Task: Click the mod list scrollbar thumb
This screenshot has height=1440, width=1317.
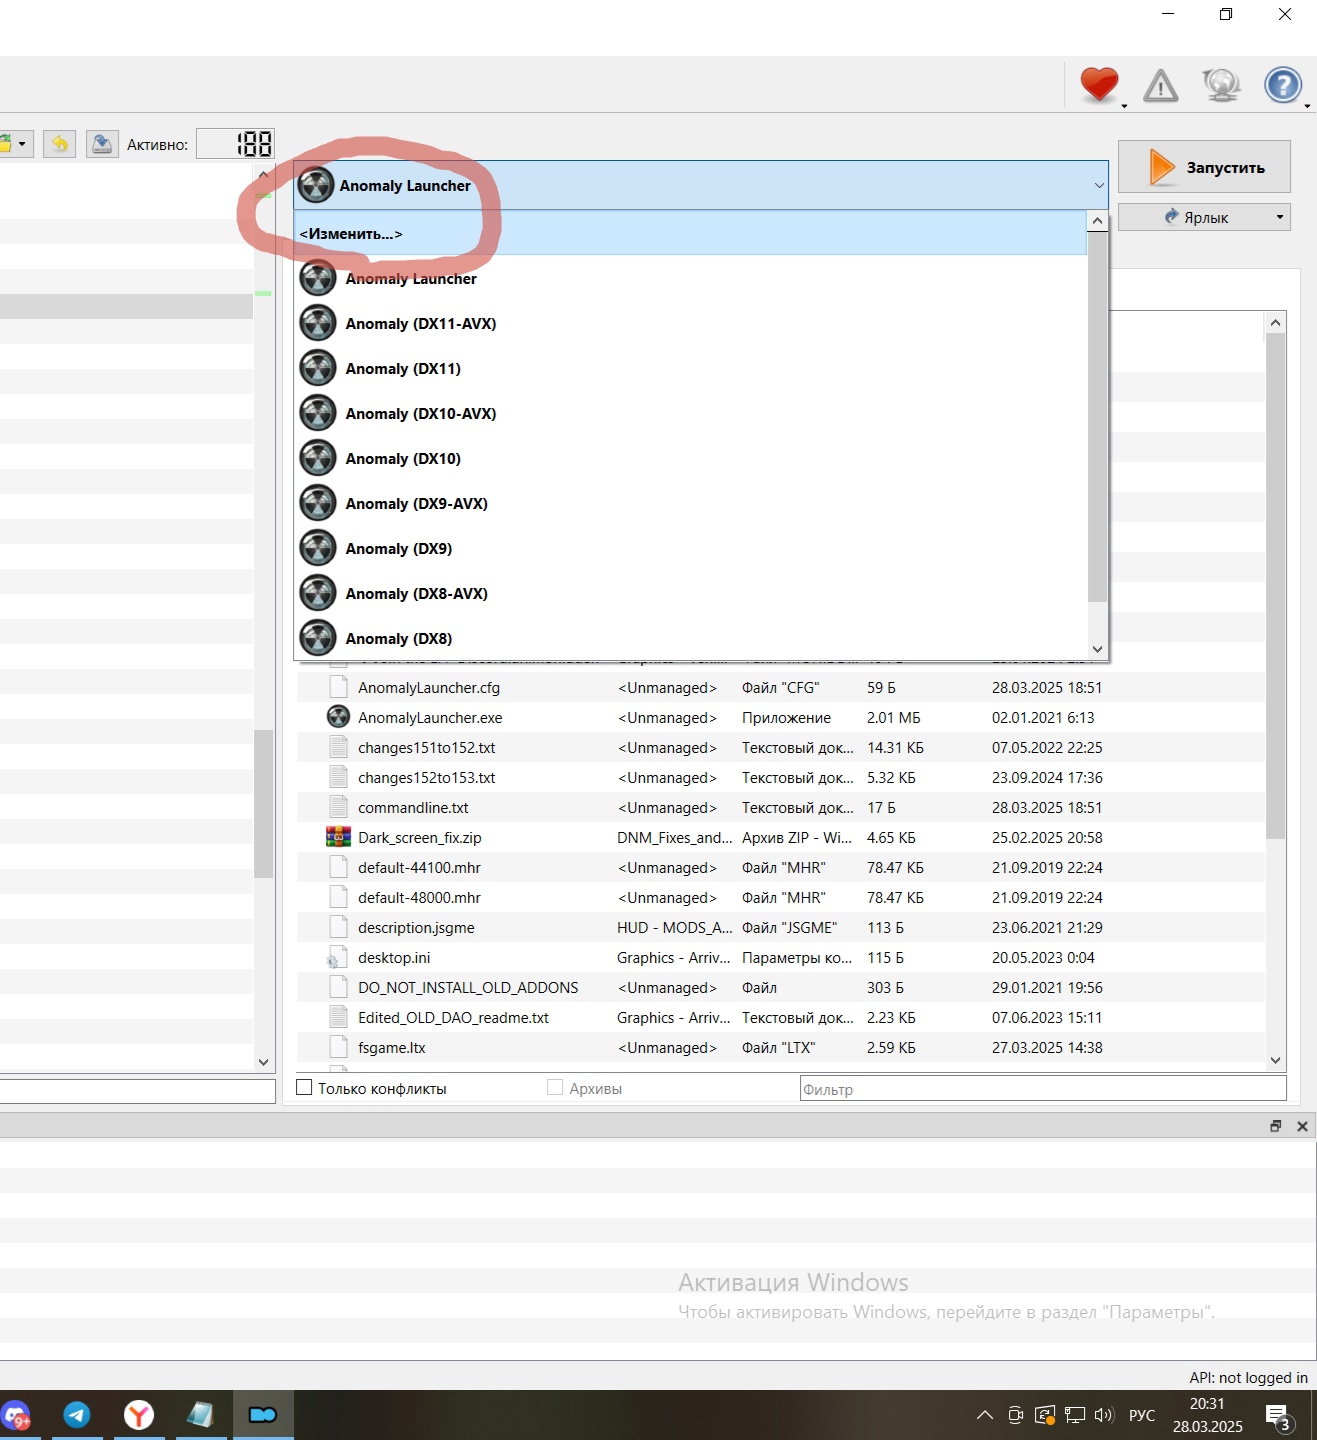Action: point(264,803)
